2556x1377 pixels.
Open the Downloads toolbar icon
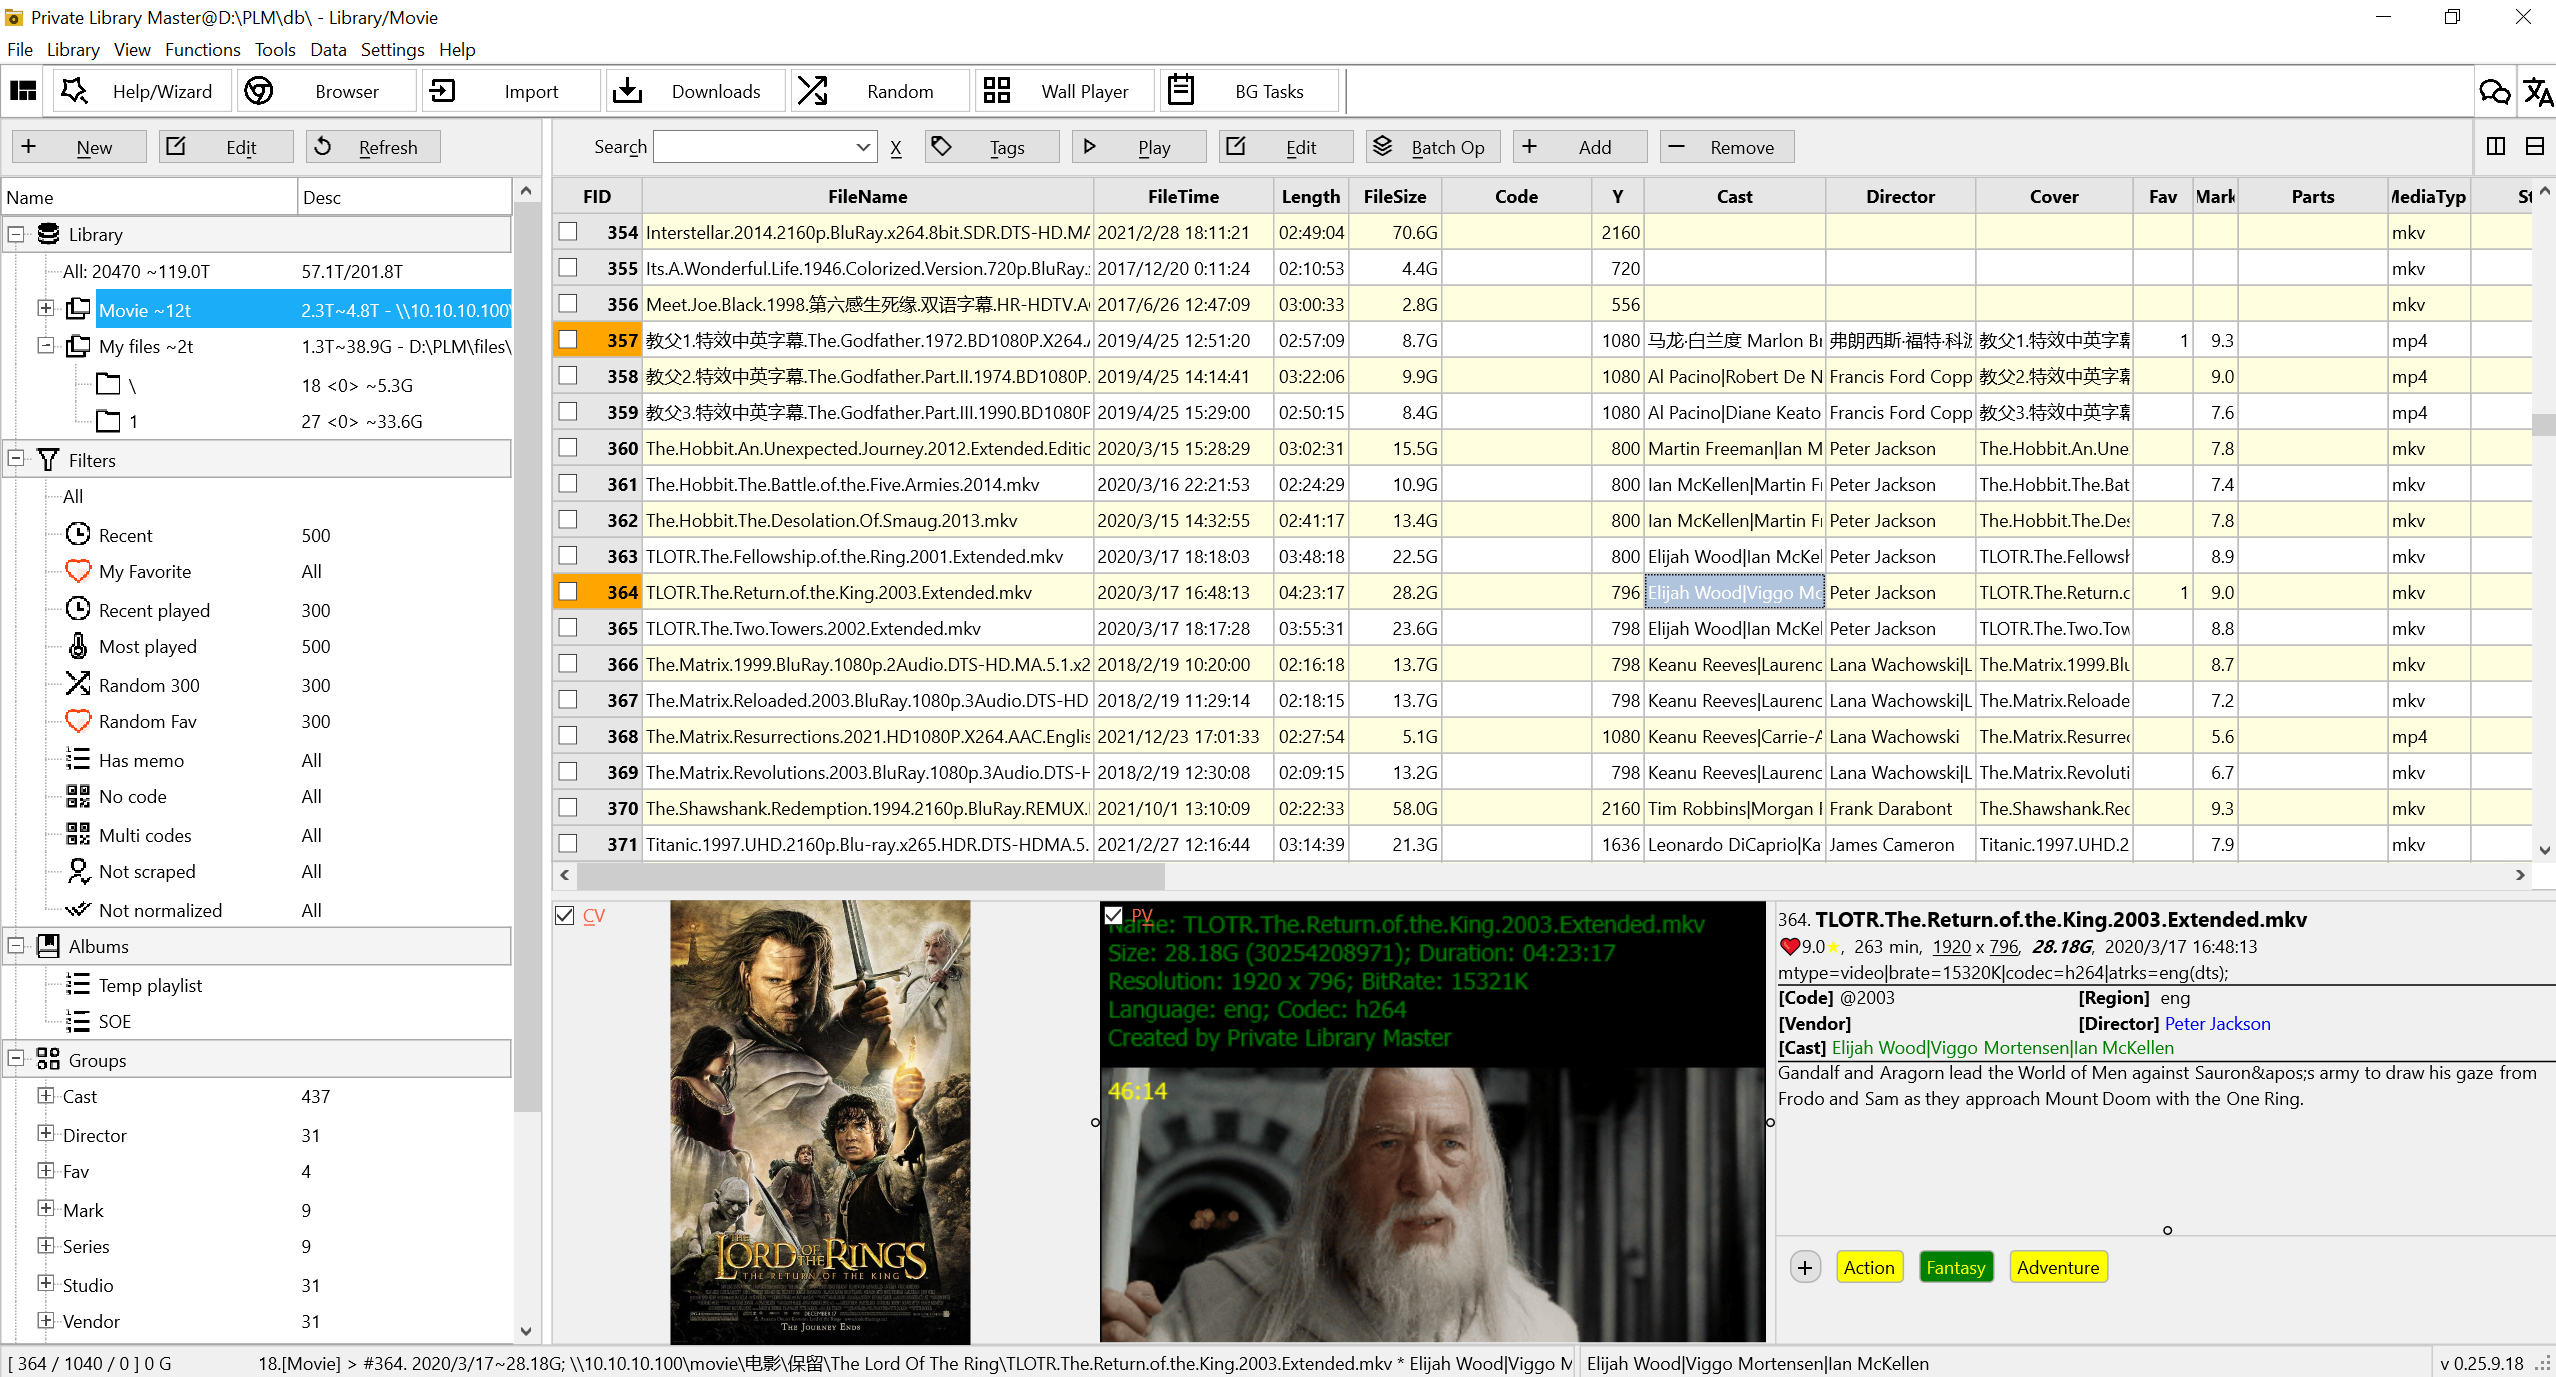(628, 91)
